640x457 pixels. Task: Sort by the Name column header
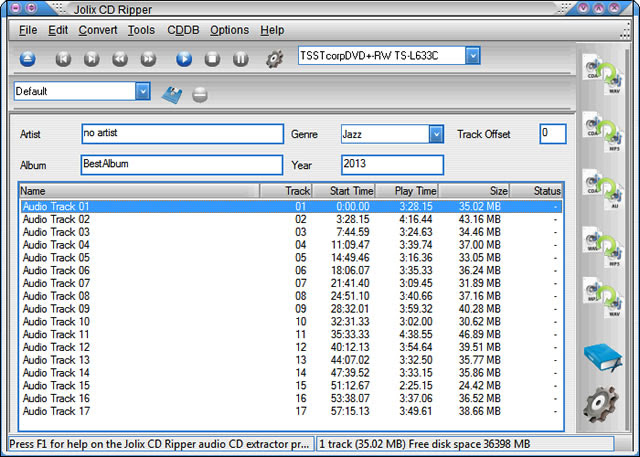pyautogui.click(x=139, y=191)
